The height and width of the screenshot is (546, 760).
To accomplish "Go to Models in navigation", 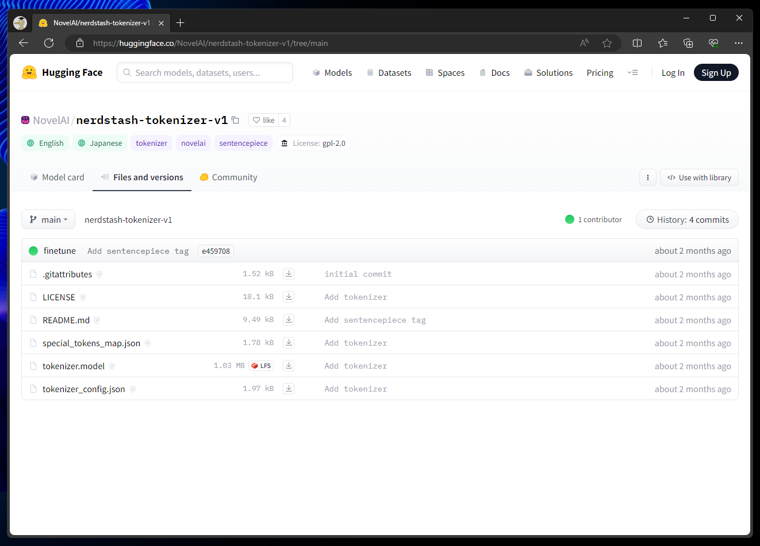I will coord(332,73).
